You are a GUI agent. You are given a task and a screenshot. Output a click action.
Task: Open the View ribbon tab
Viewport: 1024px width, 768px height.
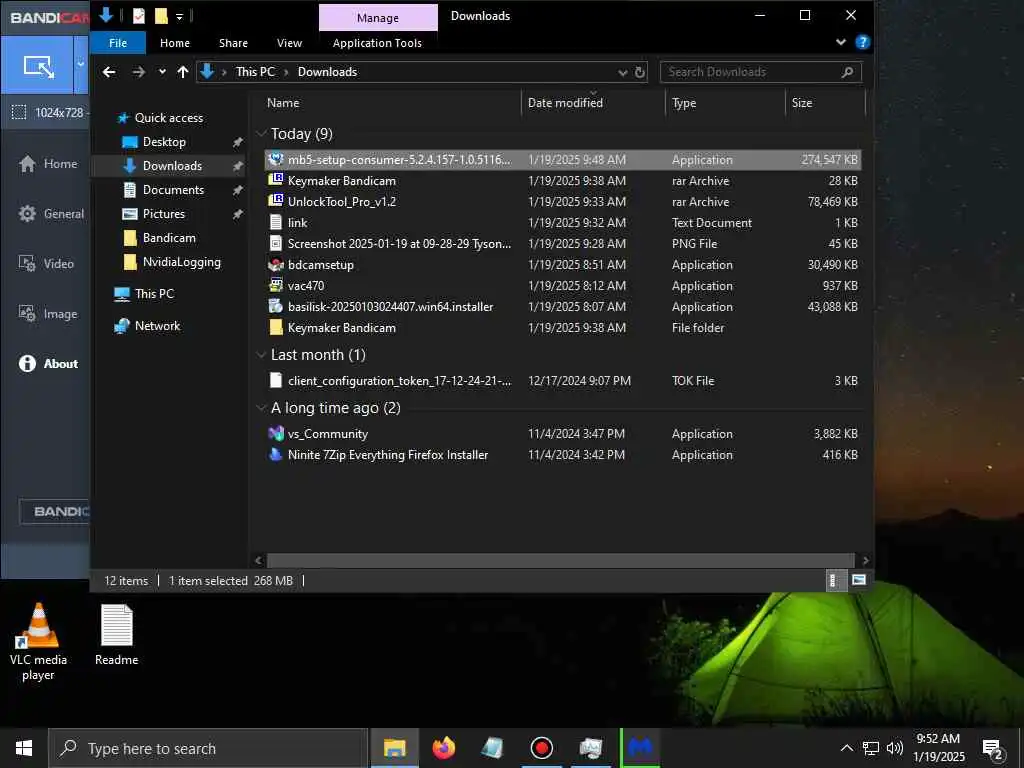tap(289, 43)
